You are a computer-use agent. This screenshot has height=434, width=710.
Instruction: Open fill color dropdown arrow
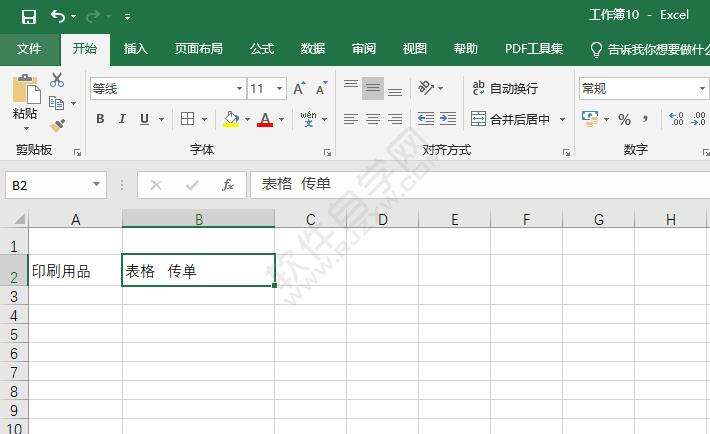coord(247,120)
